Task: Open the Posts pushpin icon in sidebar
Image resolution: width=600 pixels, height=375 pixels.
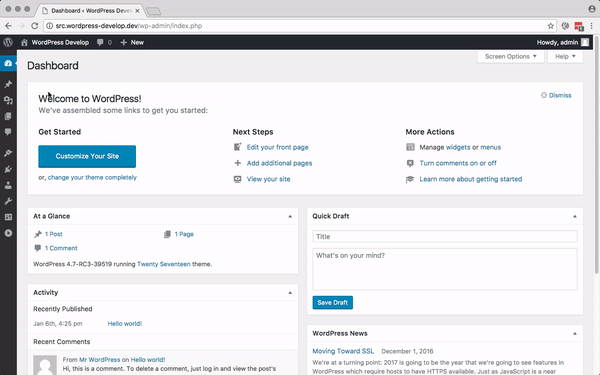Action: (x=8, y=84)
